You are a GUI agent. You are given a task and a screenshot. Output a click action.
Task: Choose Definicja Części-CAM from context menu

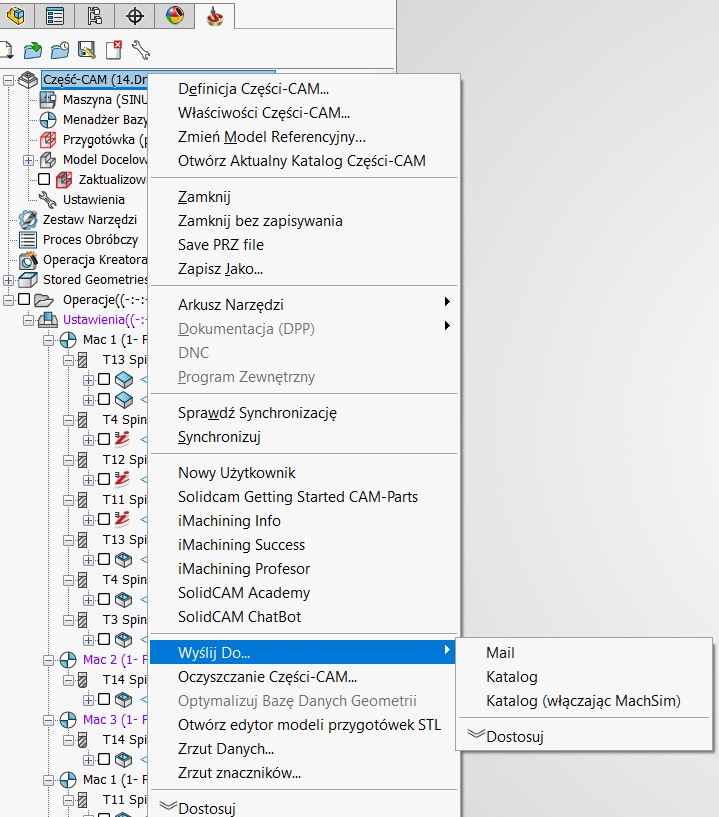[304, 89]
